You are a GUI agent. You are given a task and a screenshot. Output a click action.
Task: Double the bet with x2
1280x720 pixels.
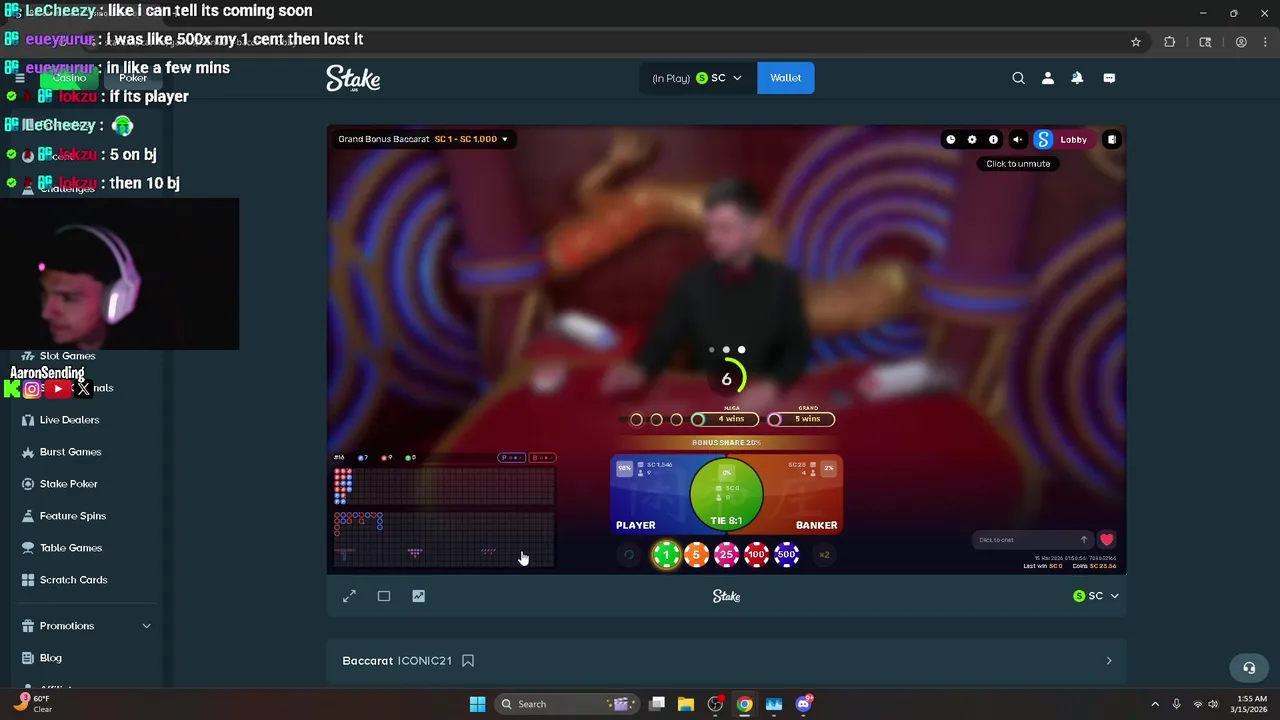click(x=825, y=555)
